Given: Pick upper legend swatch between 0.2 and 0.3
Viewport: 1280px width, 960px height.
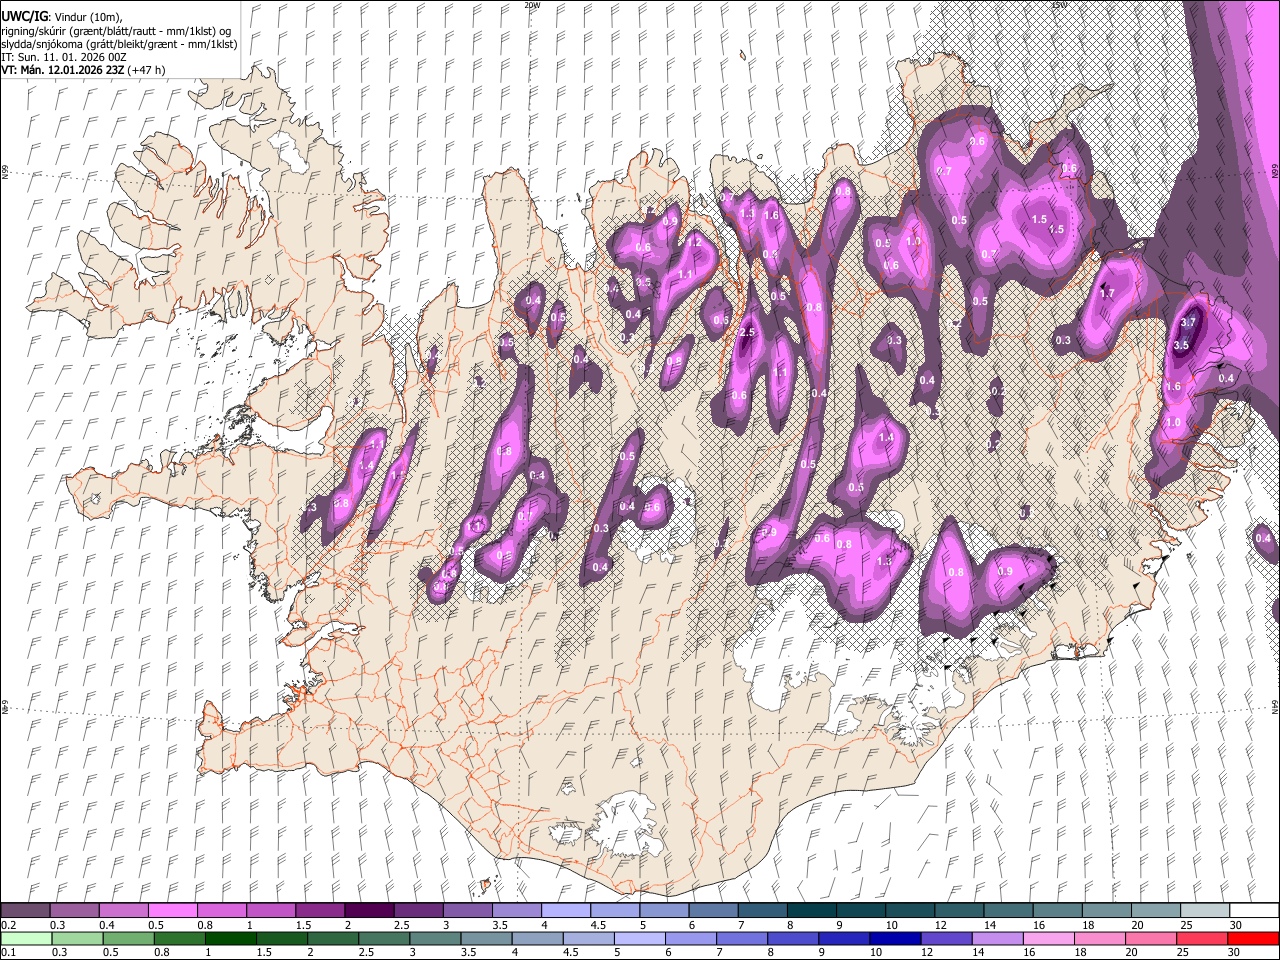Looking at the screenshot, I should point(25,911).
